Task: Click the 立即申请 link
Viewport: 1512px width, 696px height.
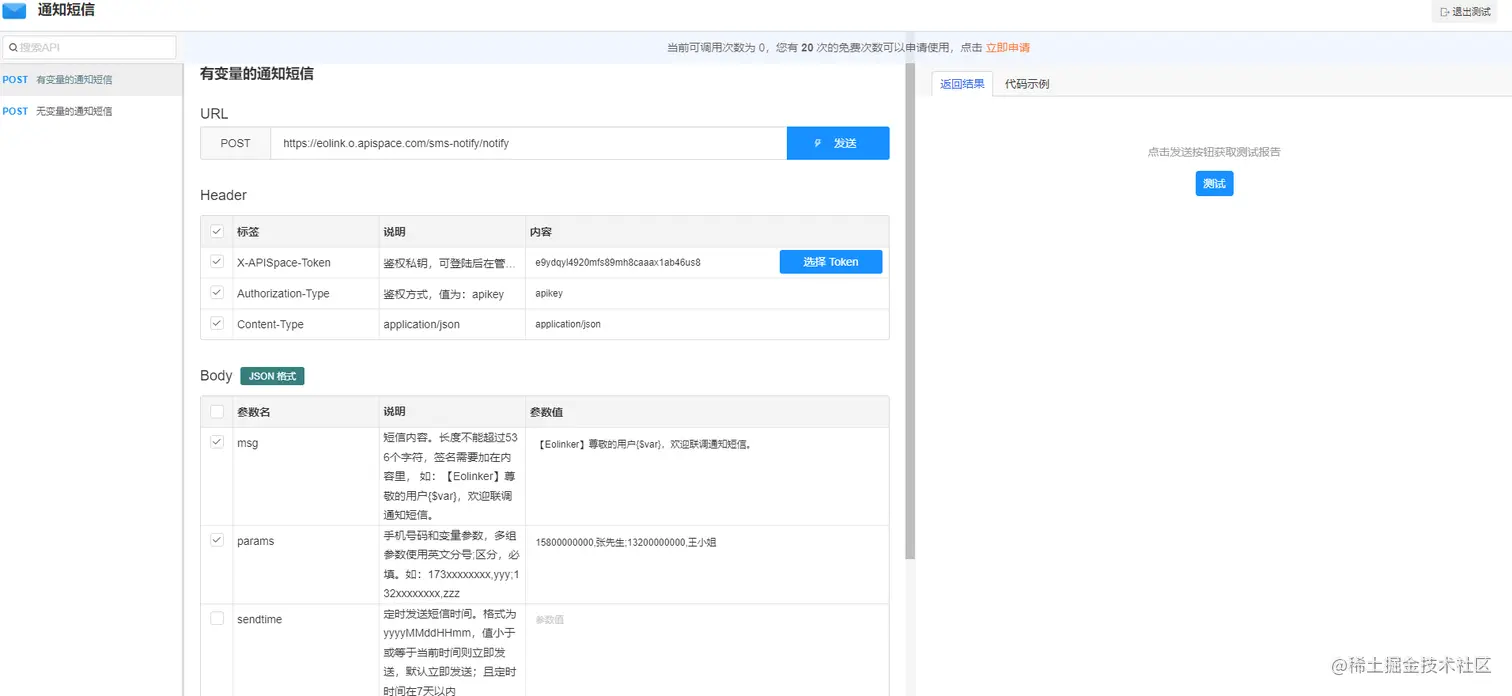Action: (1007, 48)
